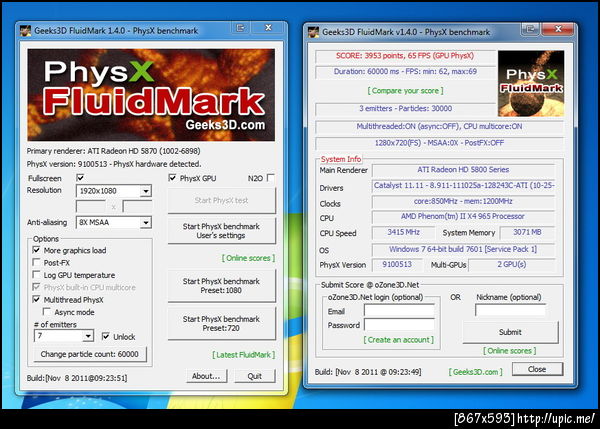Click the 3071 MB System Memory value
Image resolution: width=600 pixels, height=429 pixels.
(527, 232)
